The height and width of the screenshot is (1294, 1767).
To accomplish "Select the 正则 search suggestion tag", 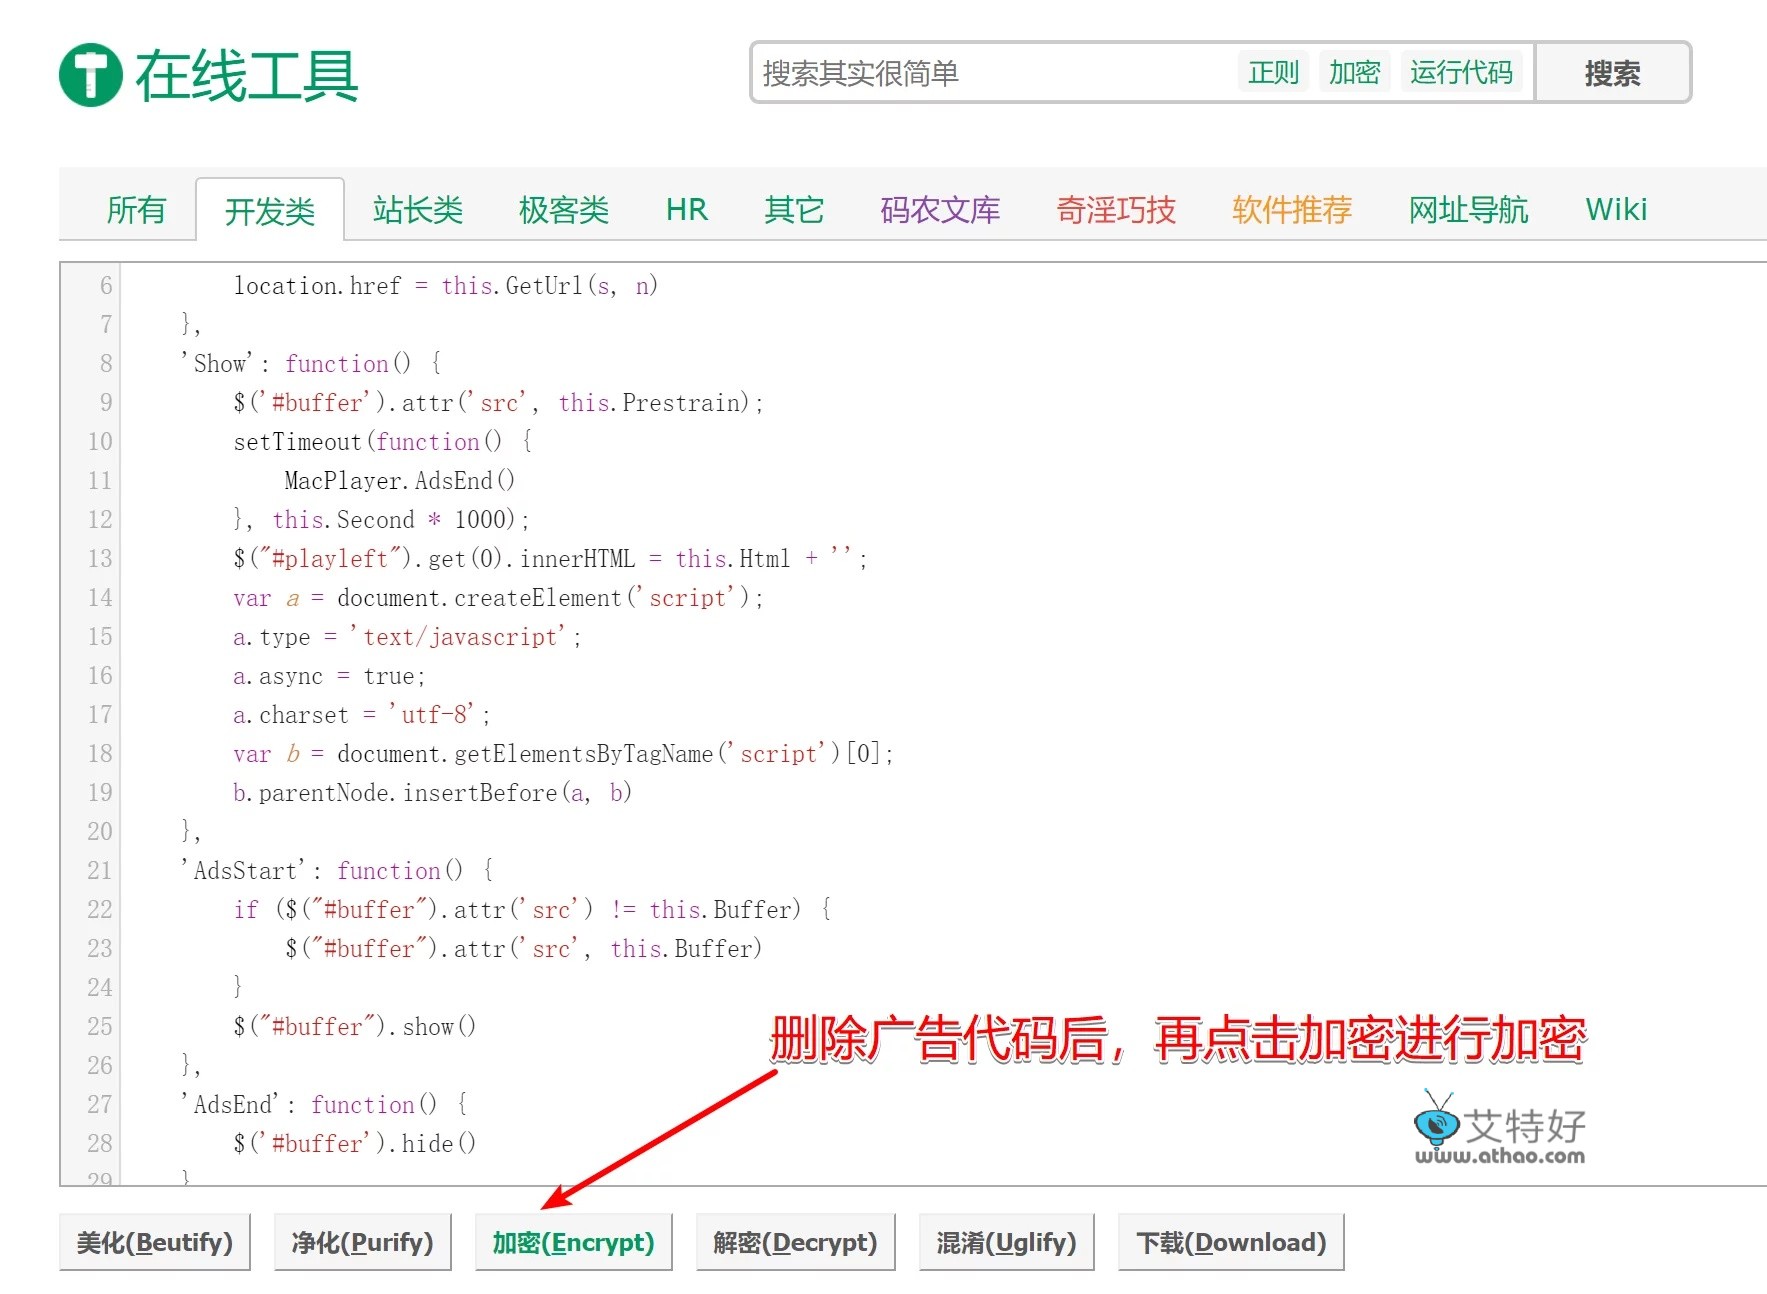I will (x=1273, y=73).
